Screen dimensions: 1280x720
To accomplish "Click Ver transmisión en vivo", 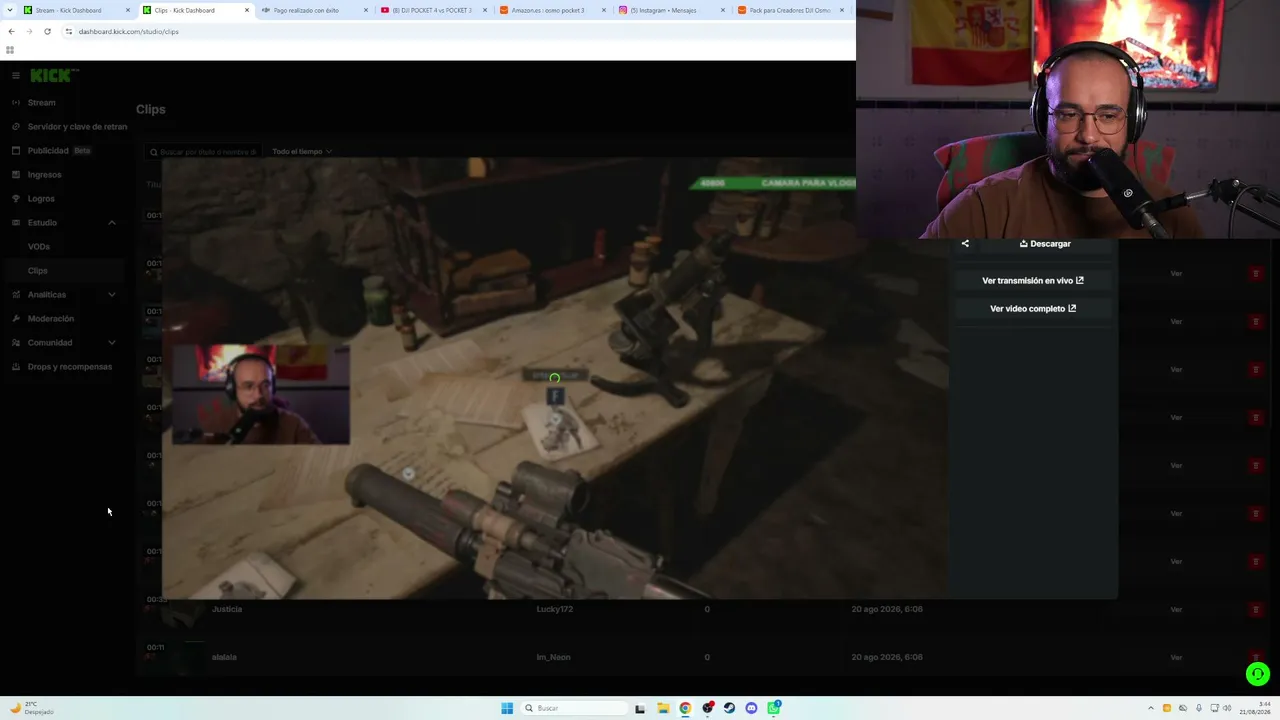I will [x=1033, y=281].
